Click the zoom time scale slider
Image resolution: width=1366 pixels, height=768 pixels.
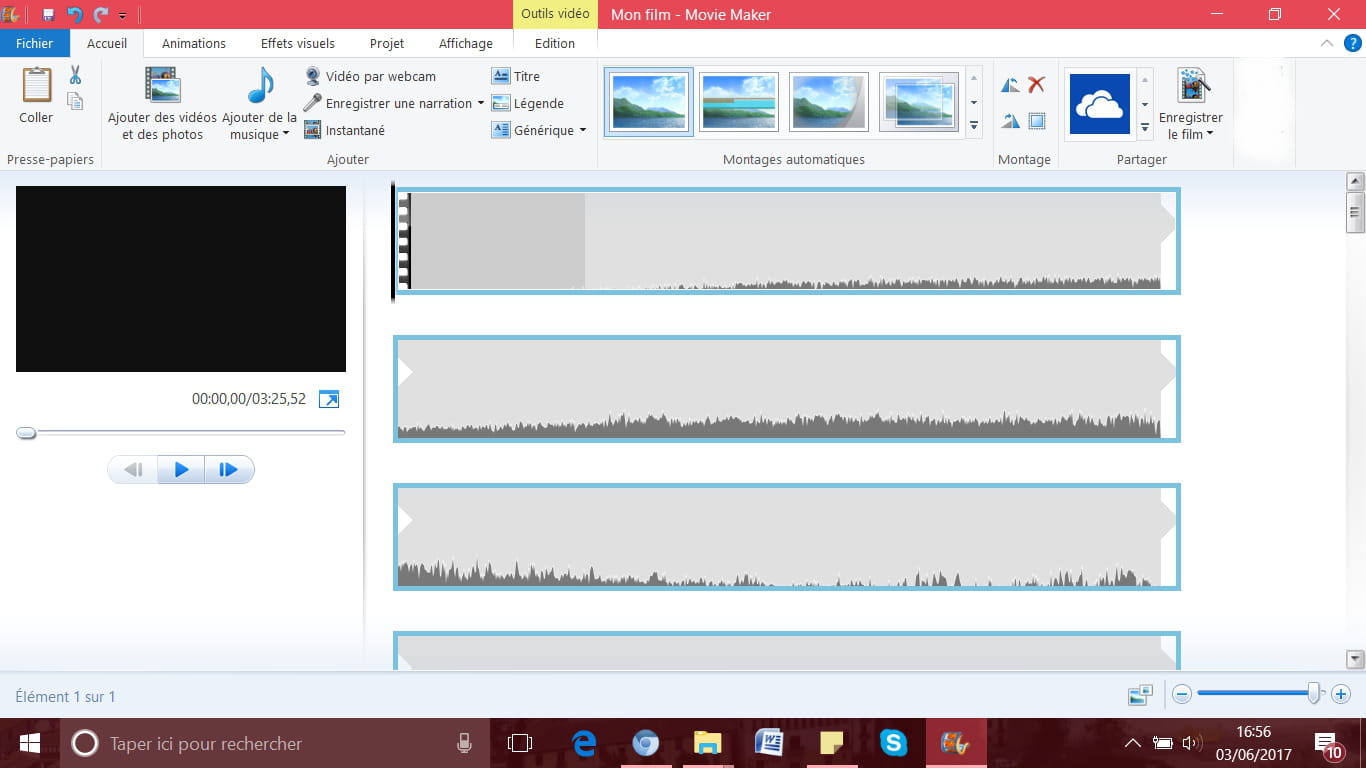pos(1314,693)
